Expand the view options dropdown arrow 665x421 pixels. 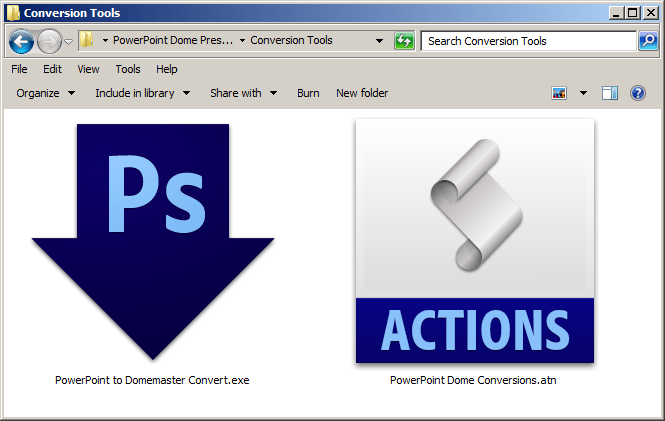click(583, 93)
